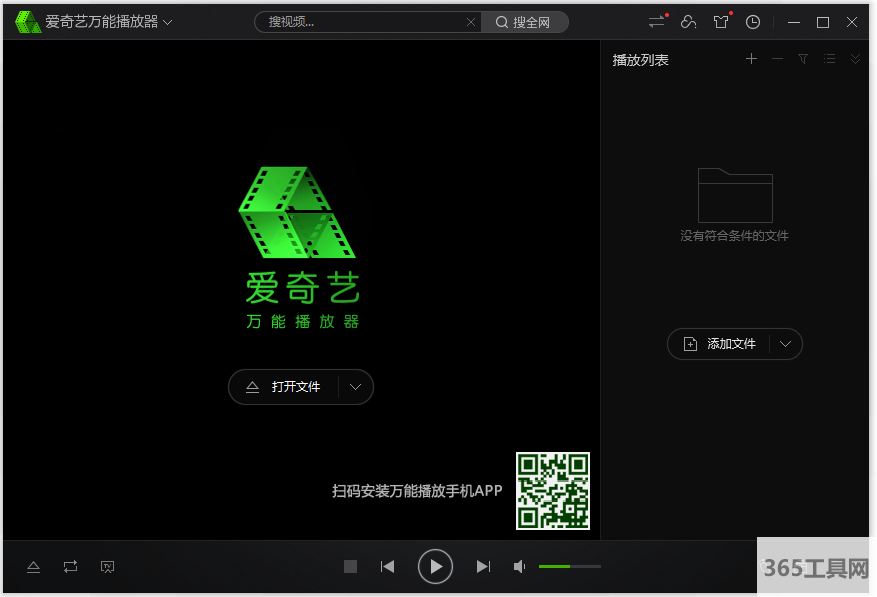Expand the 打开文件 dropdown arrow
The image size is (877, 597).
coord(355,387)
